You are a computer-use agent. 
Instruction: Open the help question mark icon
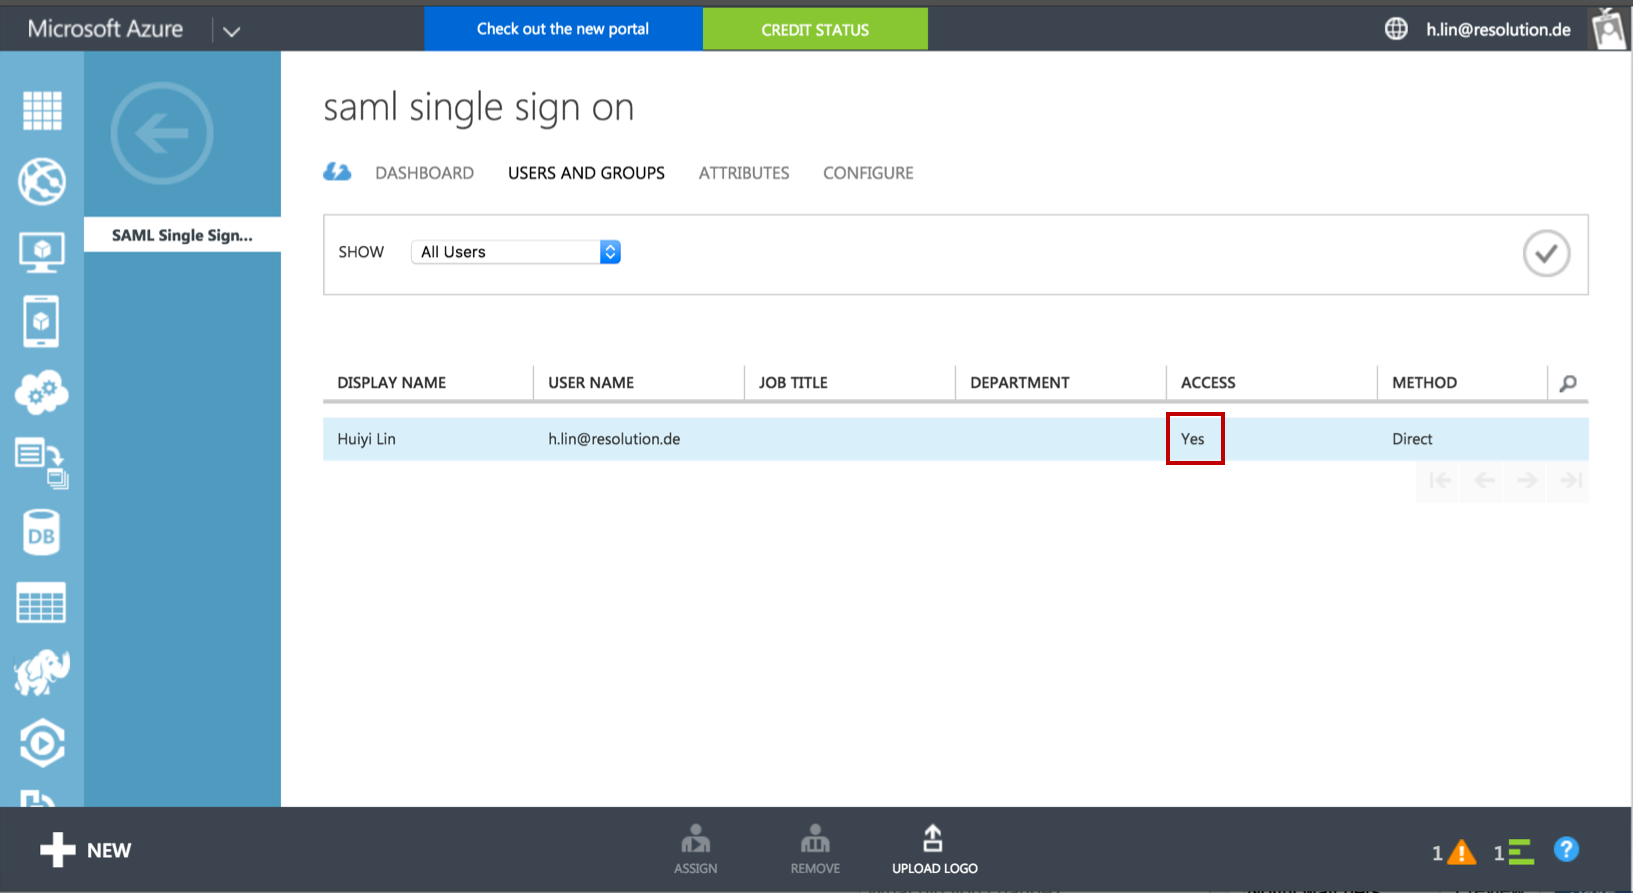pos(1566,849)
